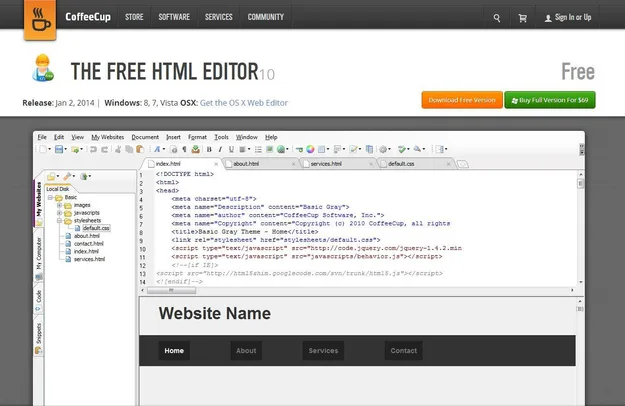
Task: Open the Tools menu
Action: pos(221,137)
